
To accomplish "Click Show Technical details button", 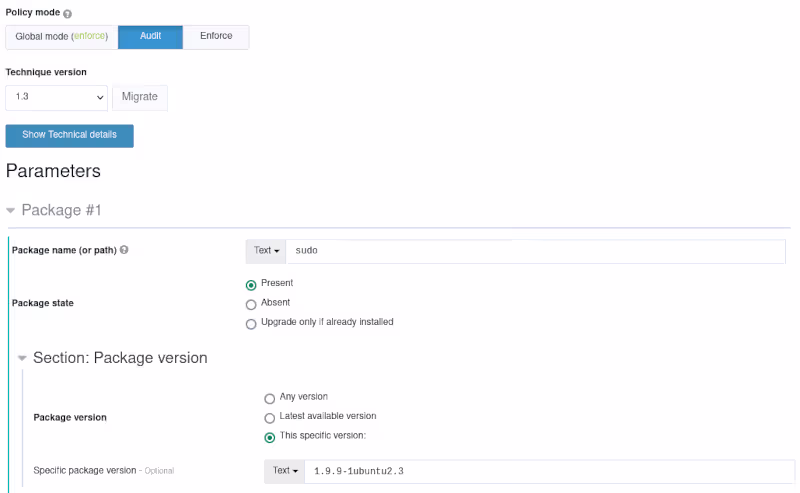I will click(x=69, y=135).
